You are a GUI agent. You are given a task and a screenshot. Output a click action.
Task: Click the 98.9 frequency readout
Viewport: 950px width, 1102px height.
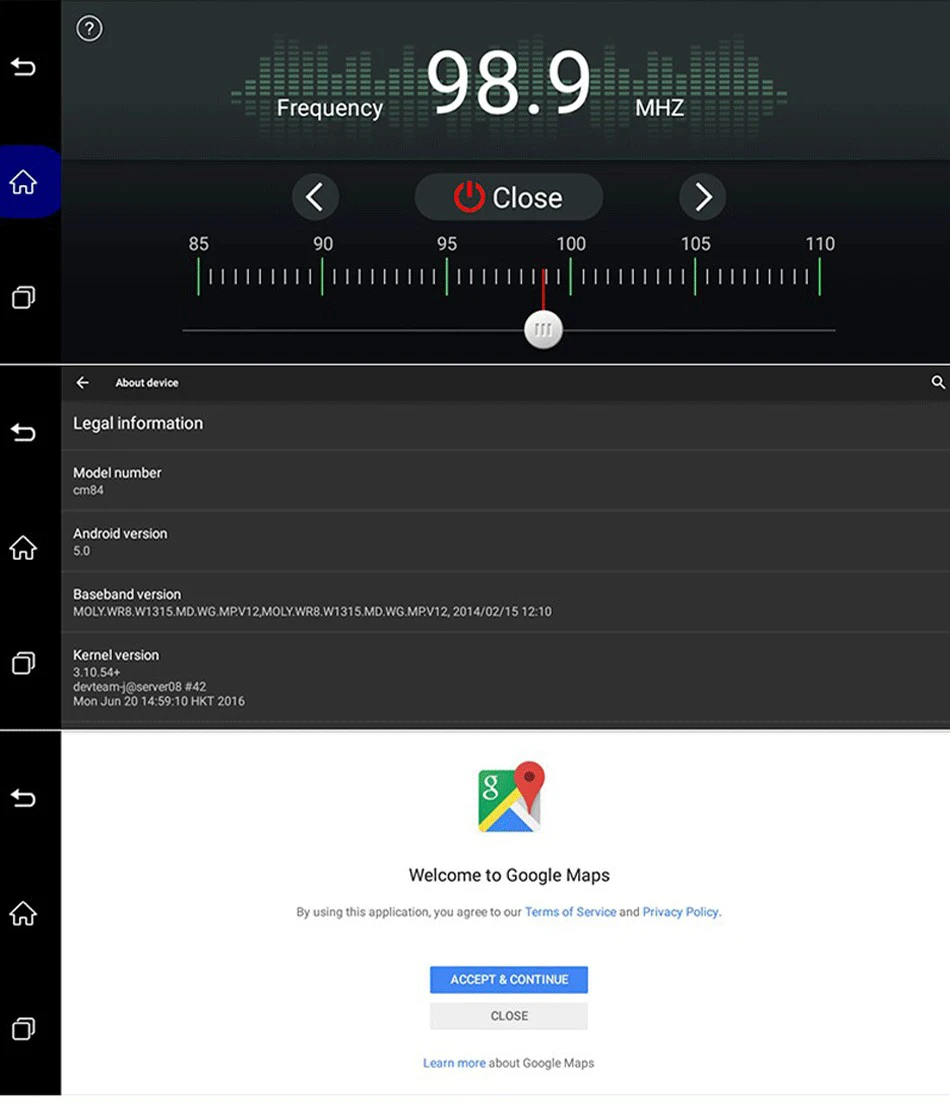(x=509, y=83)
